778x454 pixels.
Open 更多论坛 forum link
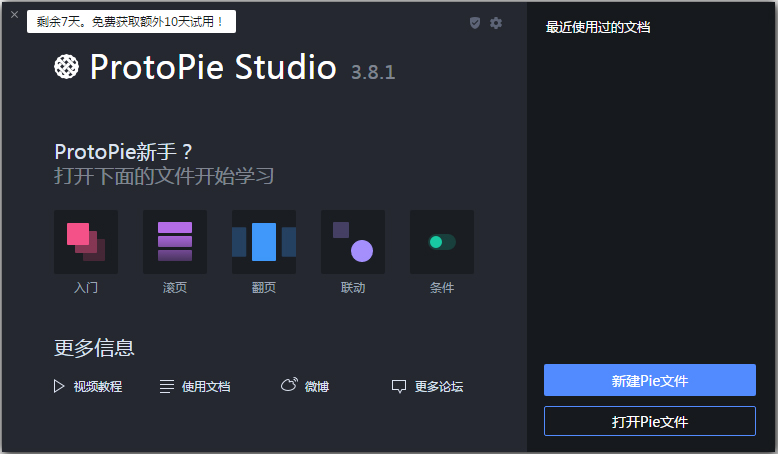pyautogui.click(x=427, y=386)
